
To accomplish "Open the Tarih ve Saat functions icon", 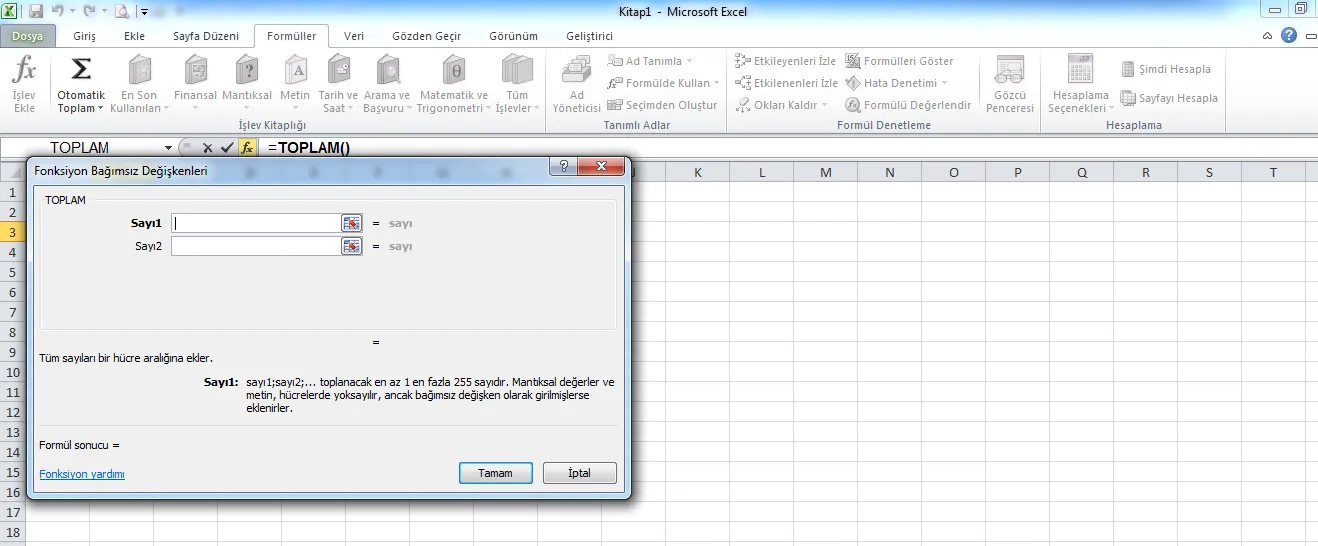I will [339, 72].
